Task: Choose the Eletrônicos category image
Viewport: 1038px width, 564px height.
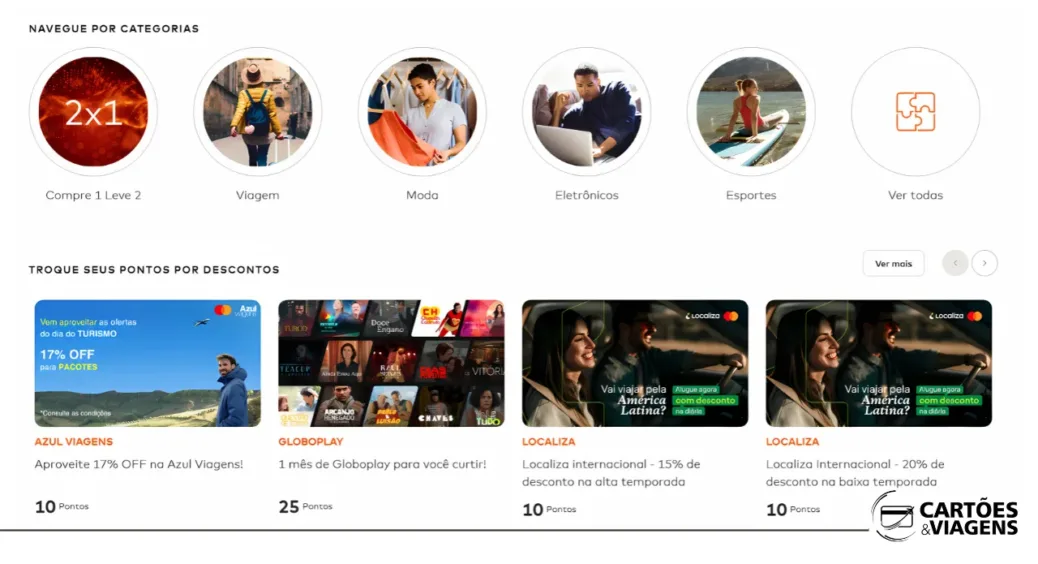Action: tap(587, 111)
